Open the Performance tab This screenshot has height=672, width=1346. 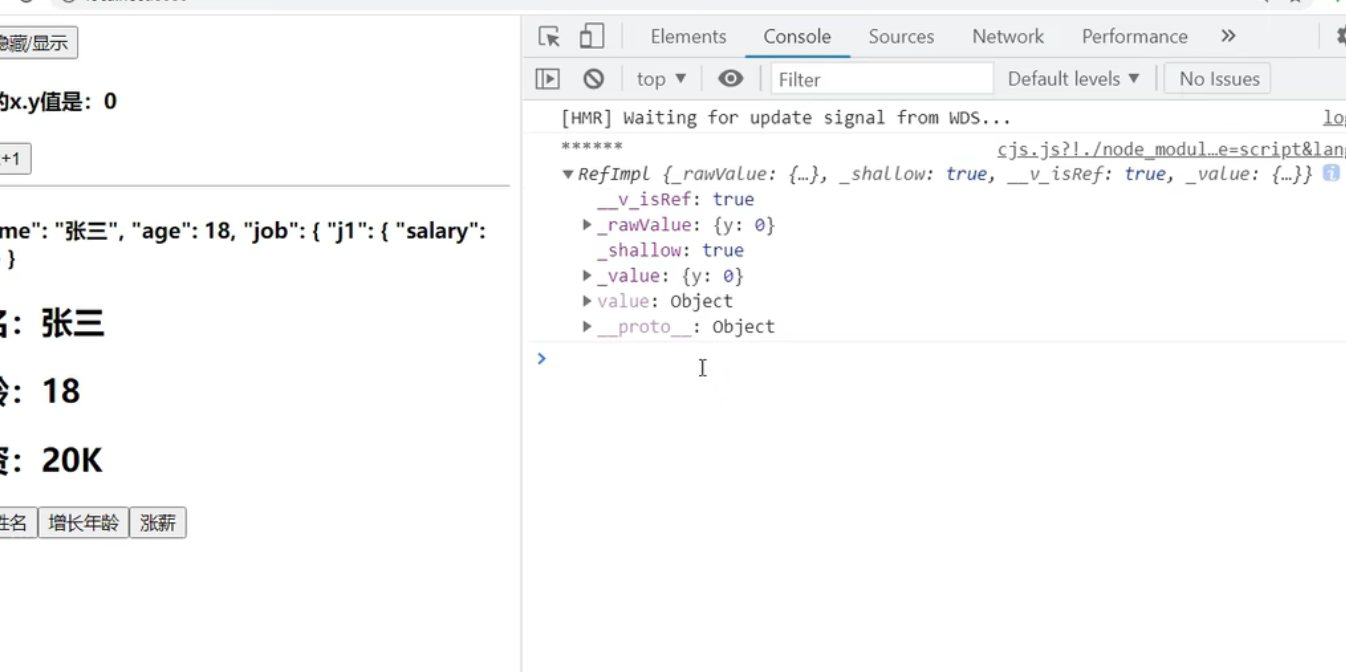[x=1135, y=37]
